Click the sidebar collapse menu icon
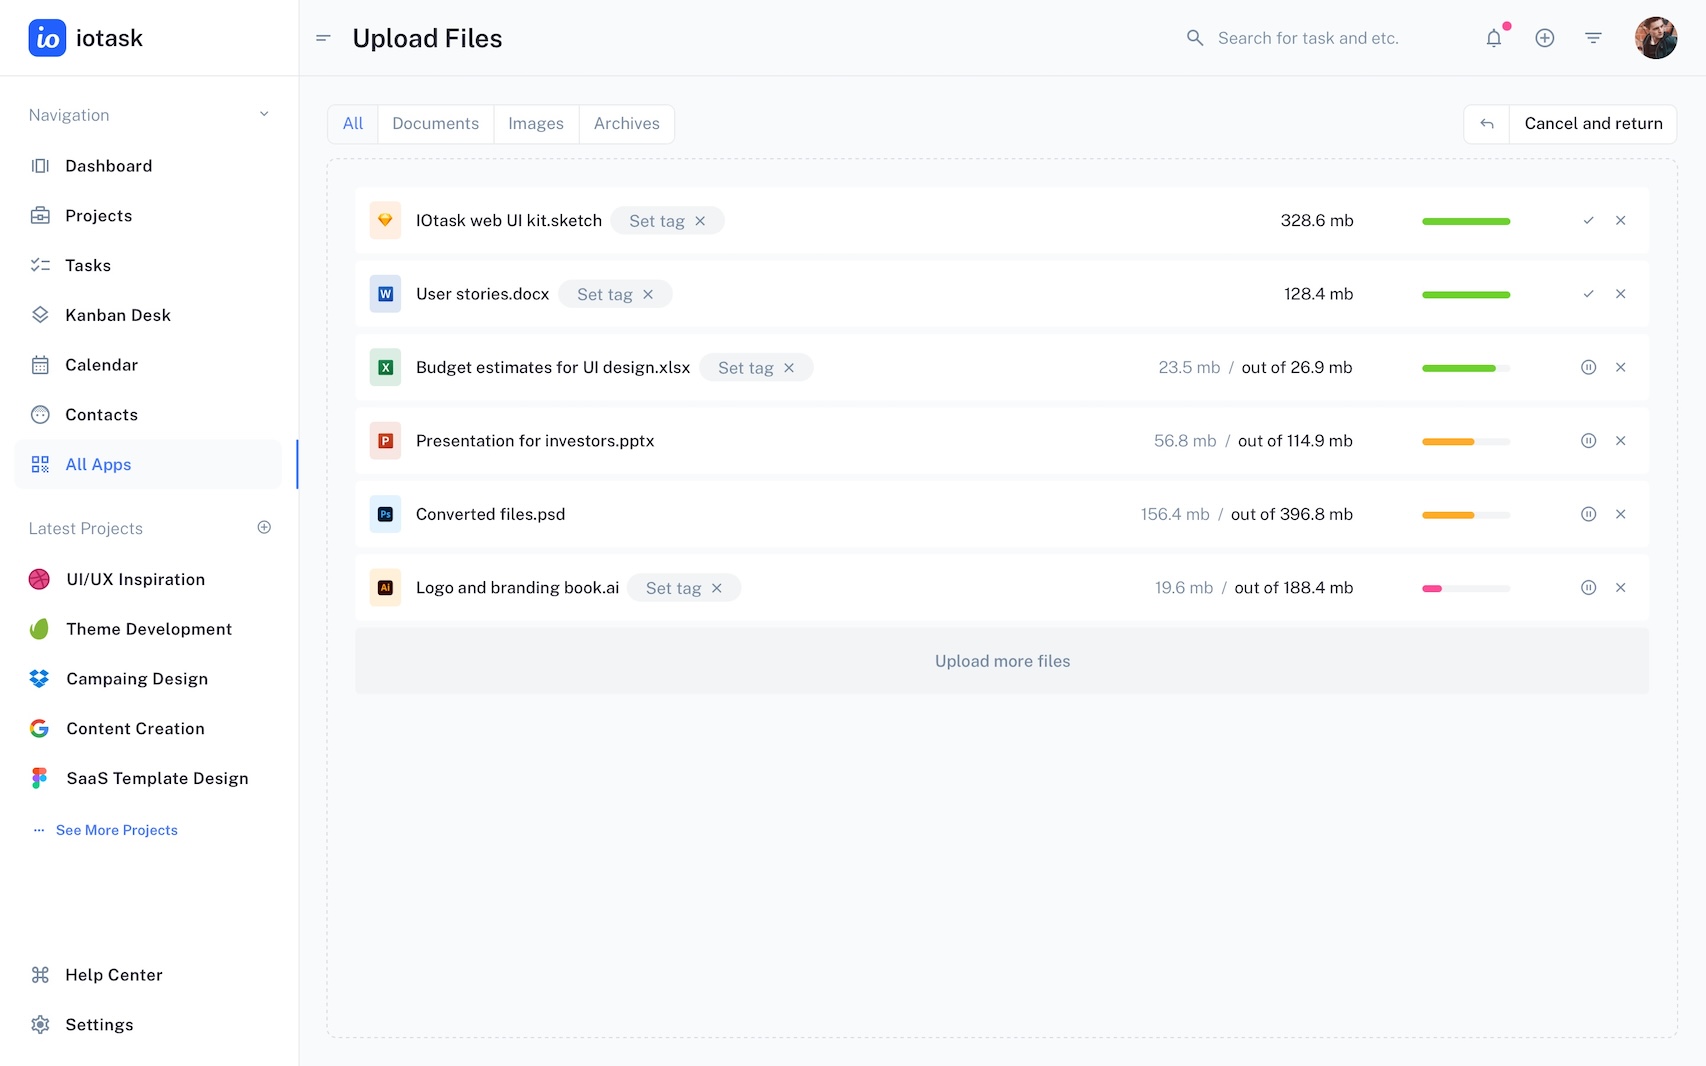This screenshot has height=1066, width=1706. point(323,38)
